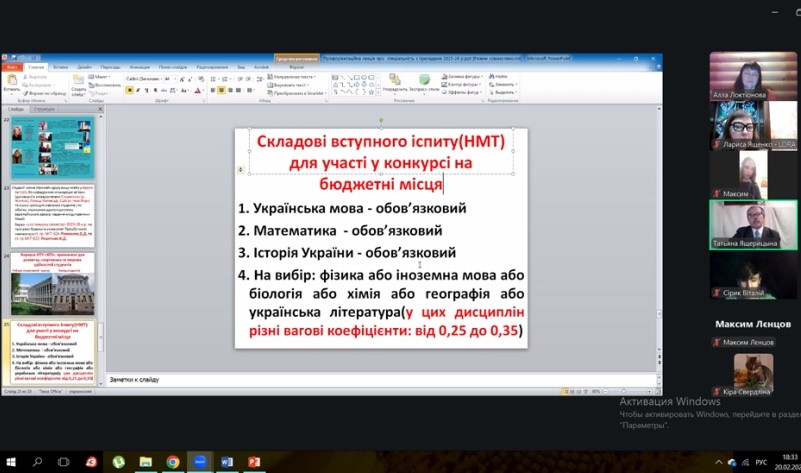Click the New Slide (Создать слайд) icon
This screenshot has height=473, width=801.
78,80
